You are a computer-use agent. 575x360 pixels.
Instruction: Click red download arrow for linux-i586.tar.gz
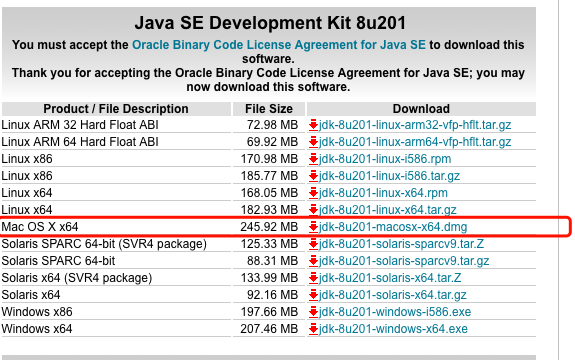[313, 176]
